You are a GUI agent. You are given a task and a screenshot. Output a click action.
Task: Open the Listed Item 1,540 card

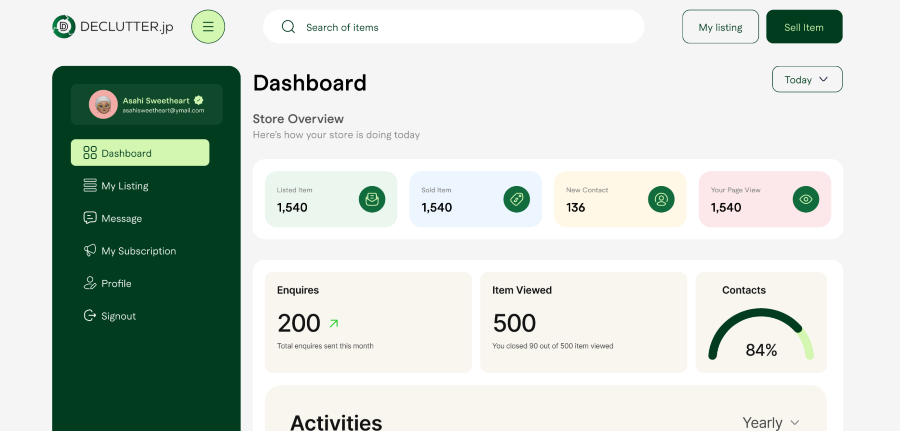click(331, 199)
